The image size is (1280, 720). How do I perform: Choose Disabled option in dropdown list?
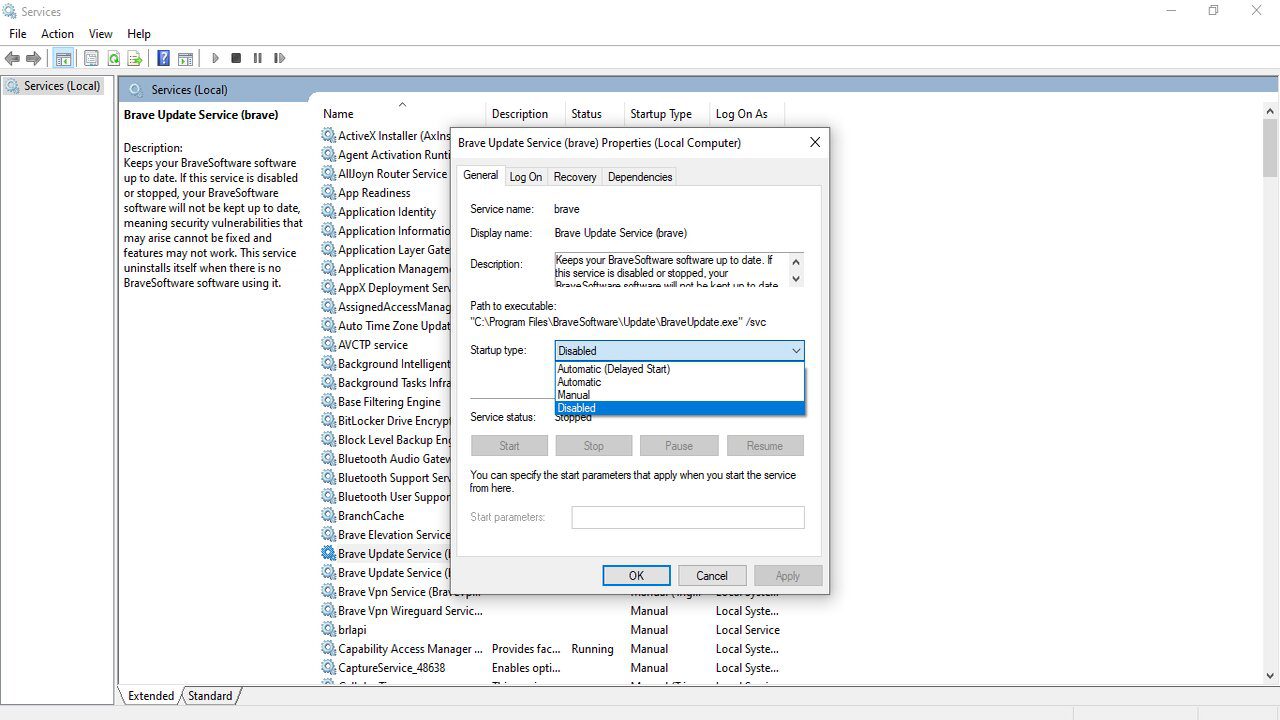point(680,408)
